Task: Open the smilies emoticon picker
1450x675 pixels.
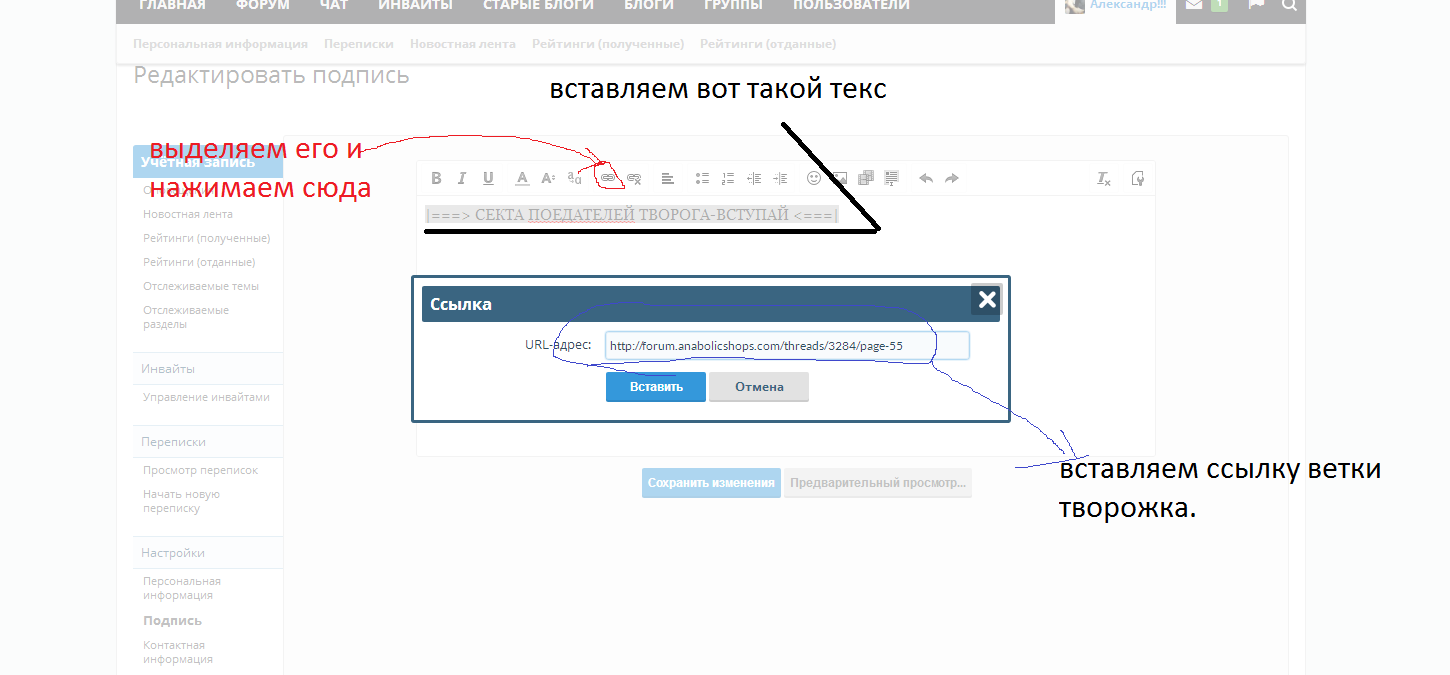Action: tap(814, 179)
